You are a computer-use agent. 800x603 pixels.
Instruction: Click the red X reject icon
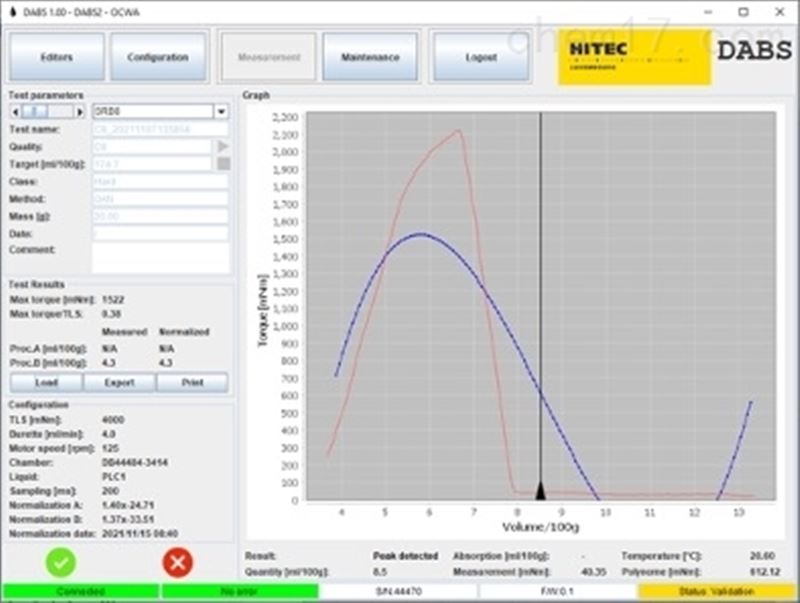(x=177, y=562)
